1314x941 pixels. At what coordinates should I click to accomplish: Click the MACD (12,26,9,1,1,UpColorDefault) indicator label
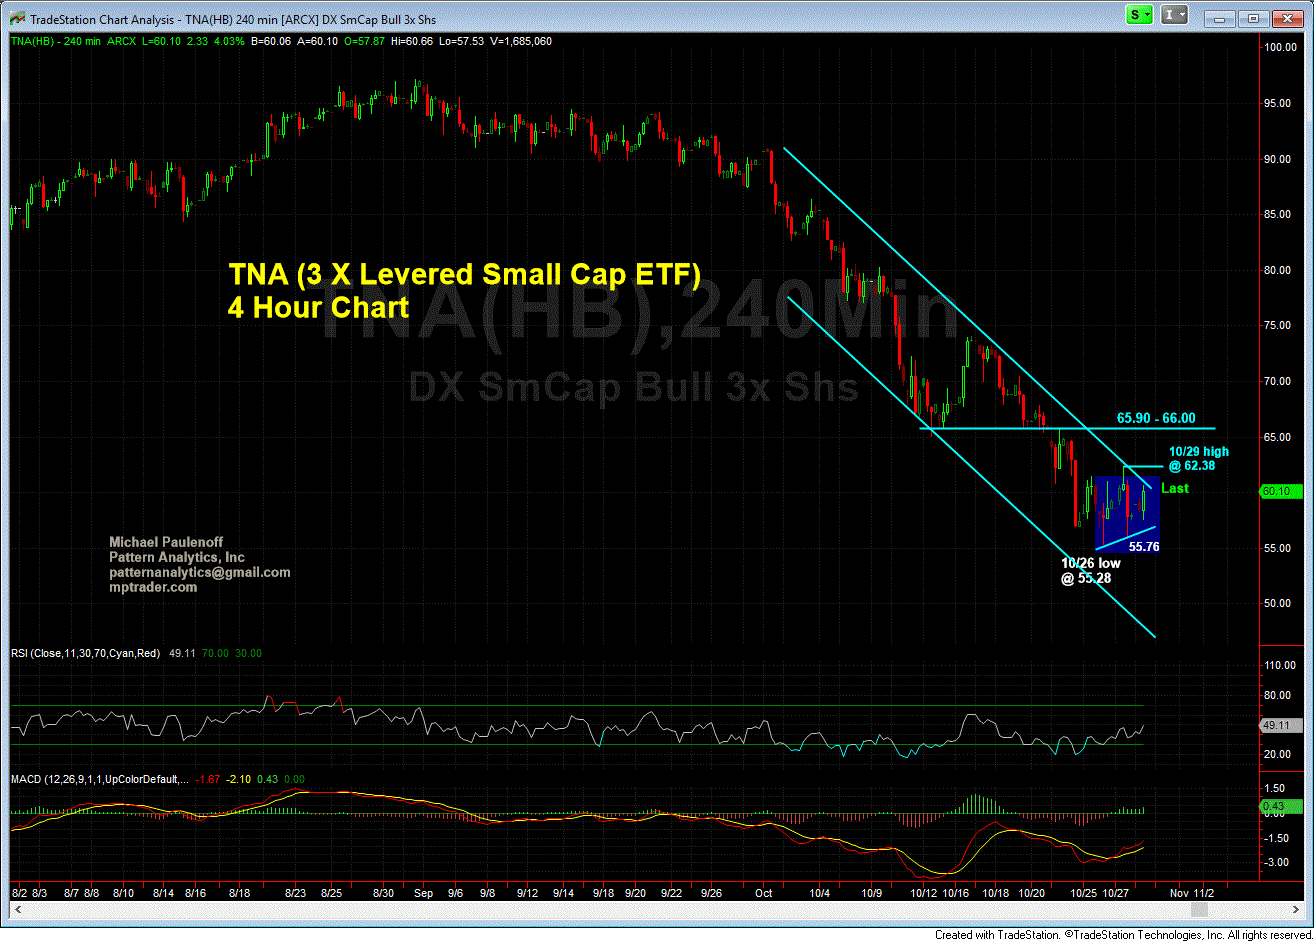click(99, 778)
